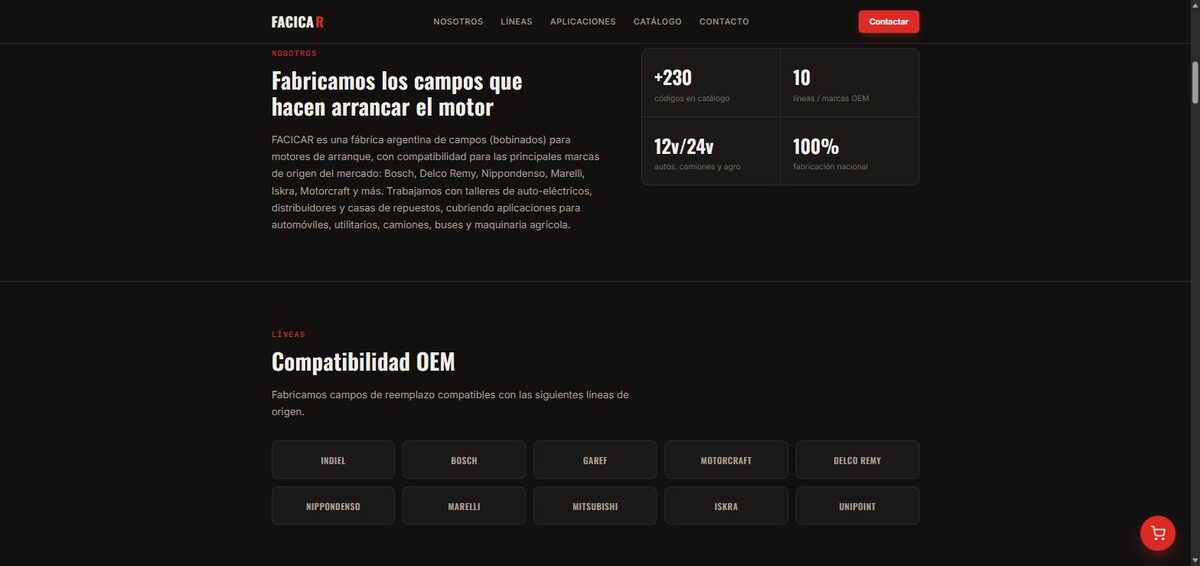The height and width of the screenshot is (566, 1200).
Task: Click the text about replacement fields for OEM lines
Action: click(450, 403)
